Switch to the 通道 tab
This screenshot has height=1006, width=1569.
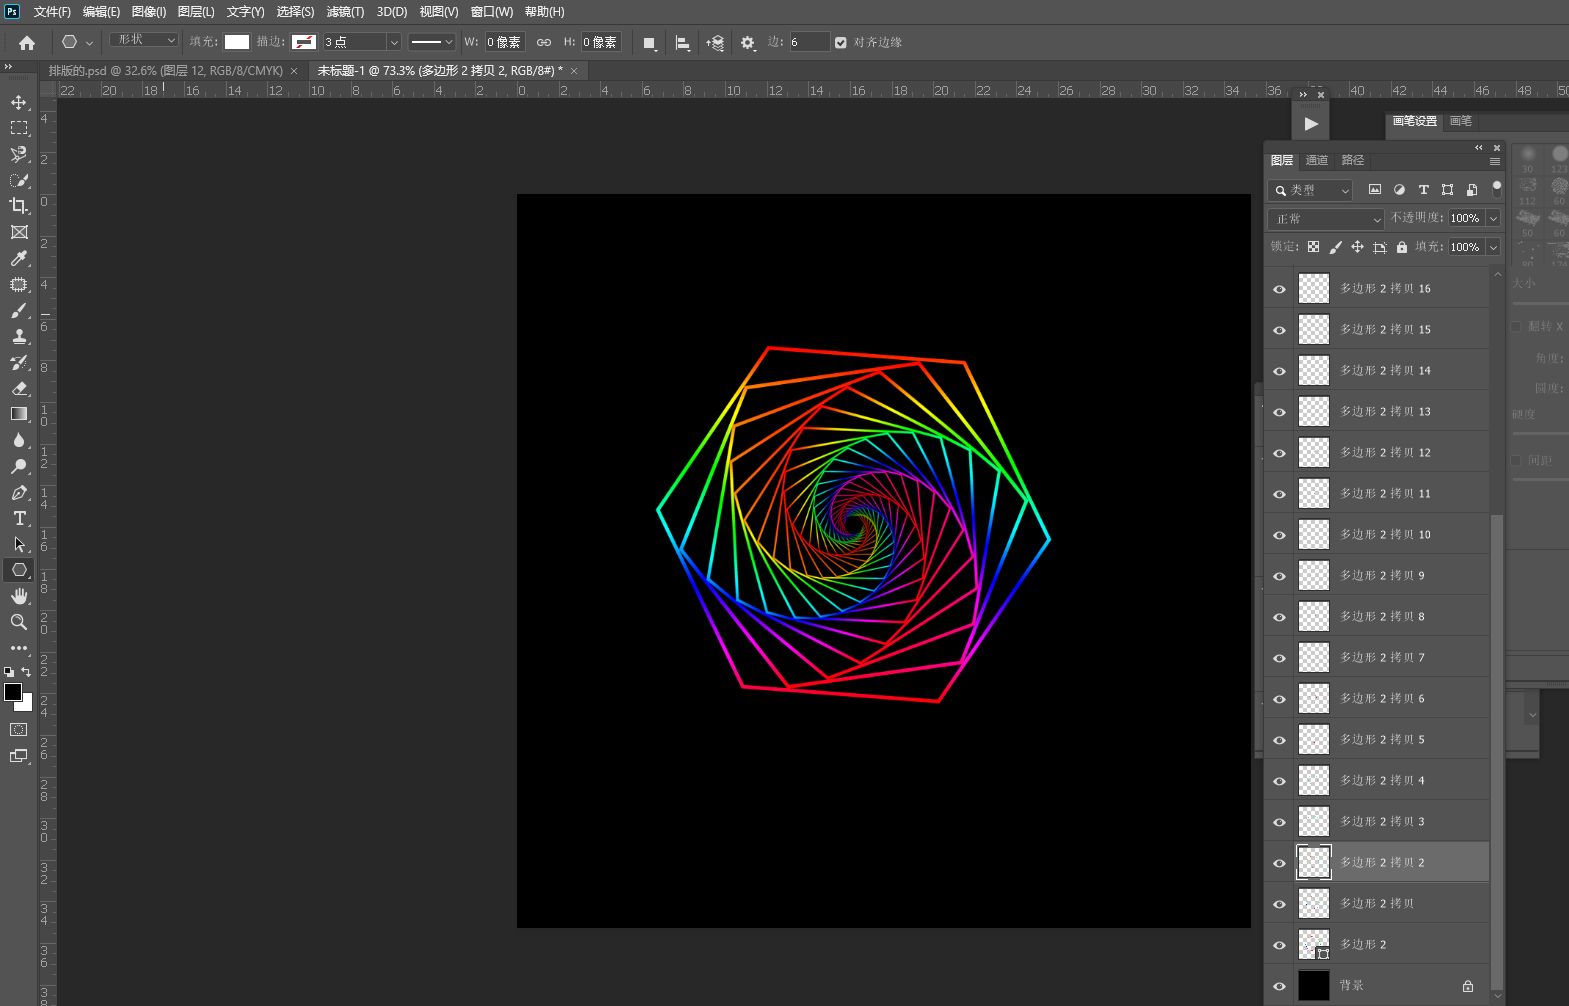click(x=1316, y=160)
